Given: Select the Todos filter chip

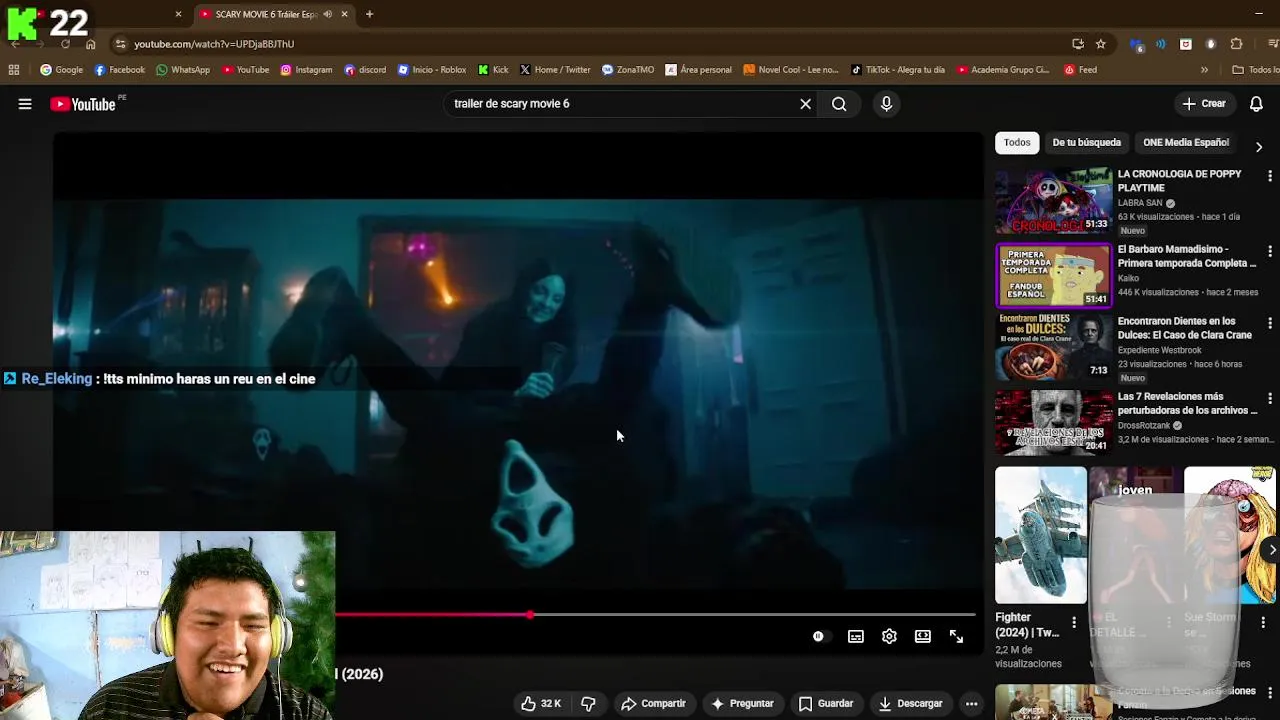Looking at the screenshot, I should pos(1017,142).
